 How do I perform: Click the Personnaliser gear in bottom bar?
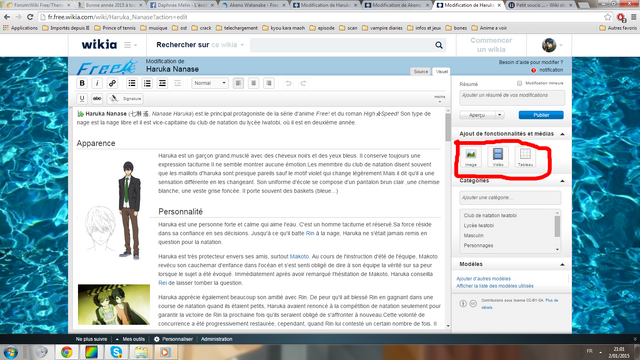[157, 339]
